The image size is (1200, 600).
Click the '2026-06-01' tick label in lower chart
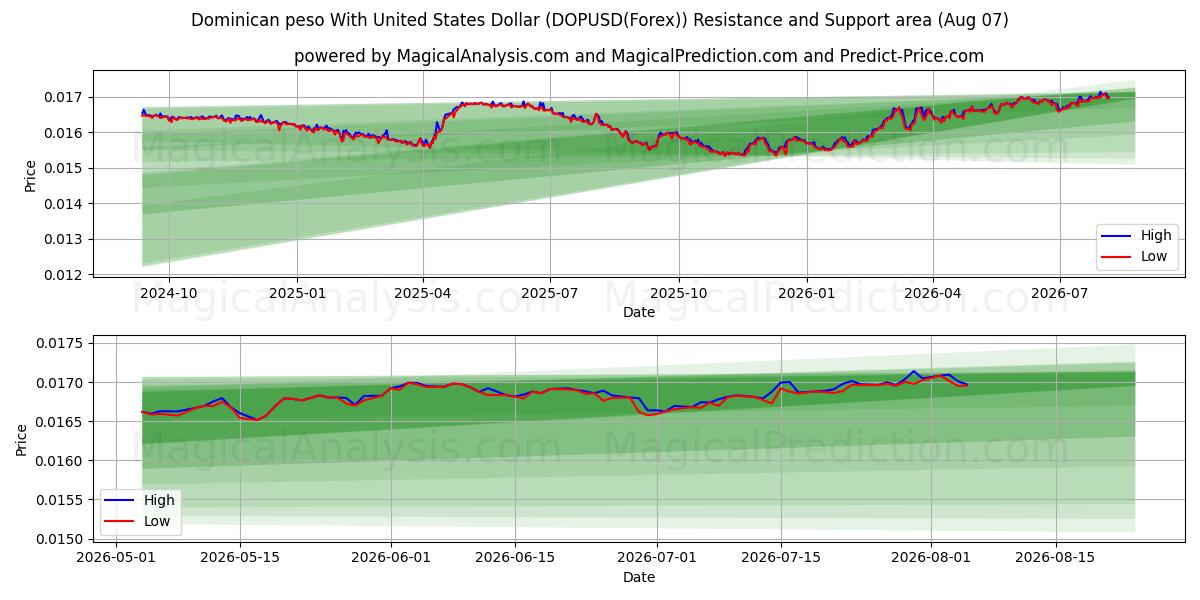coord(391,558)
